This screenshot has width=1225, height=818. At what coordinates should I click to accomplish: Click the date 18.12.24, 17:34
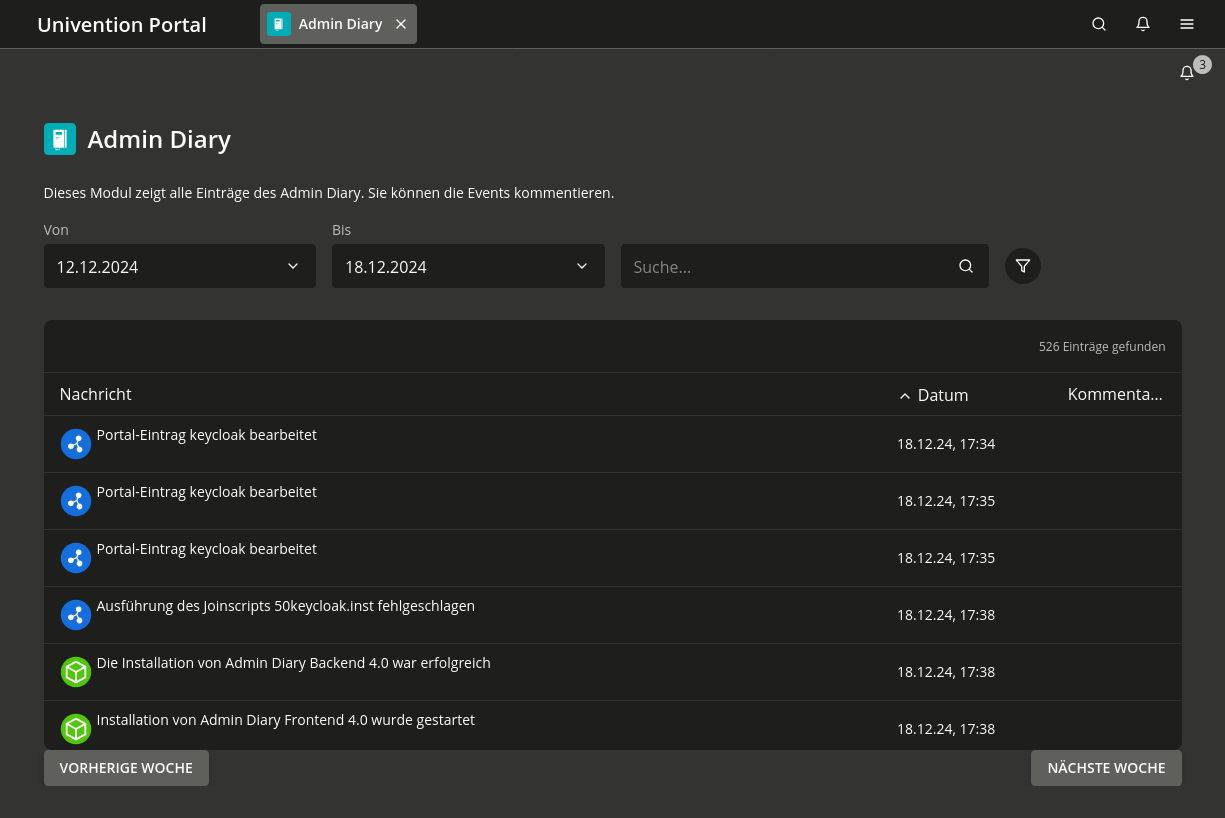(x=946, y=444)
